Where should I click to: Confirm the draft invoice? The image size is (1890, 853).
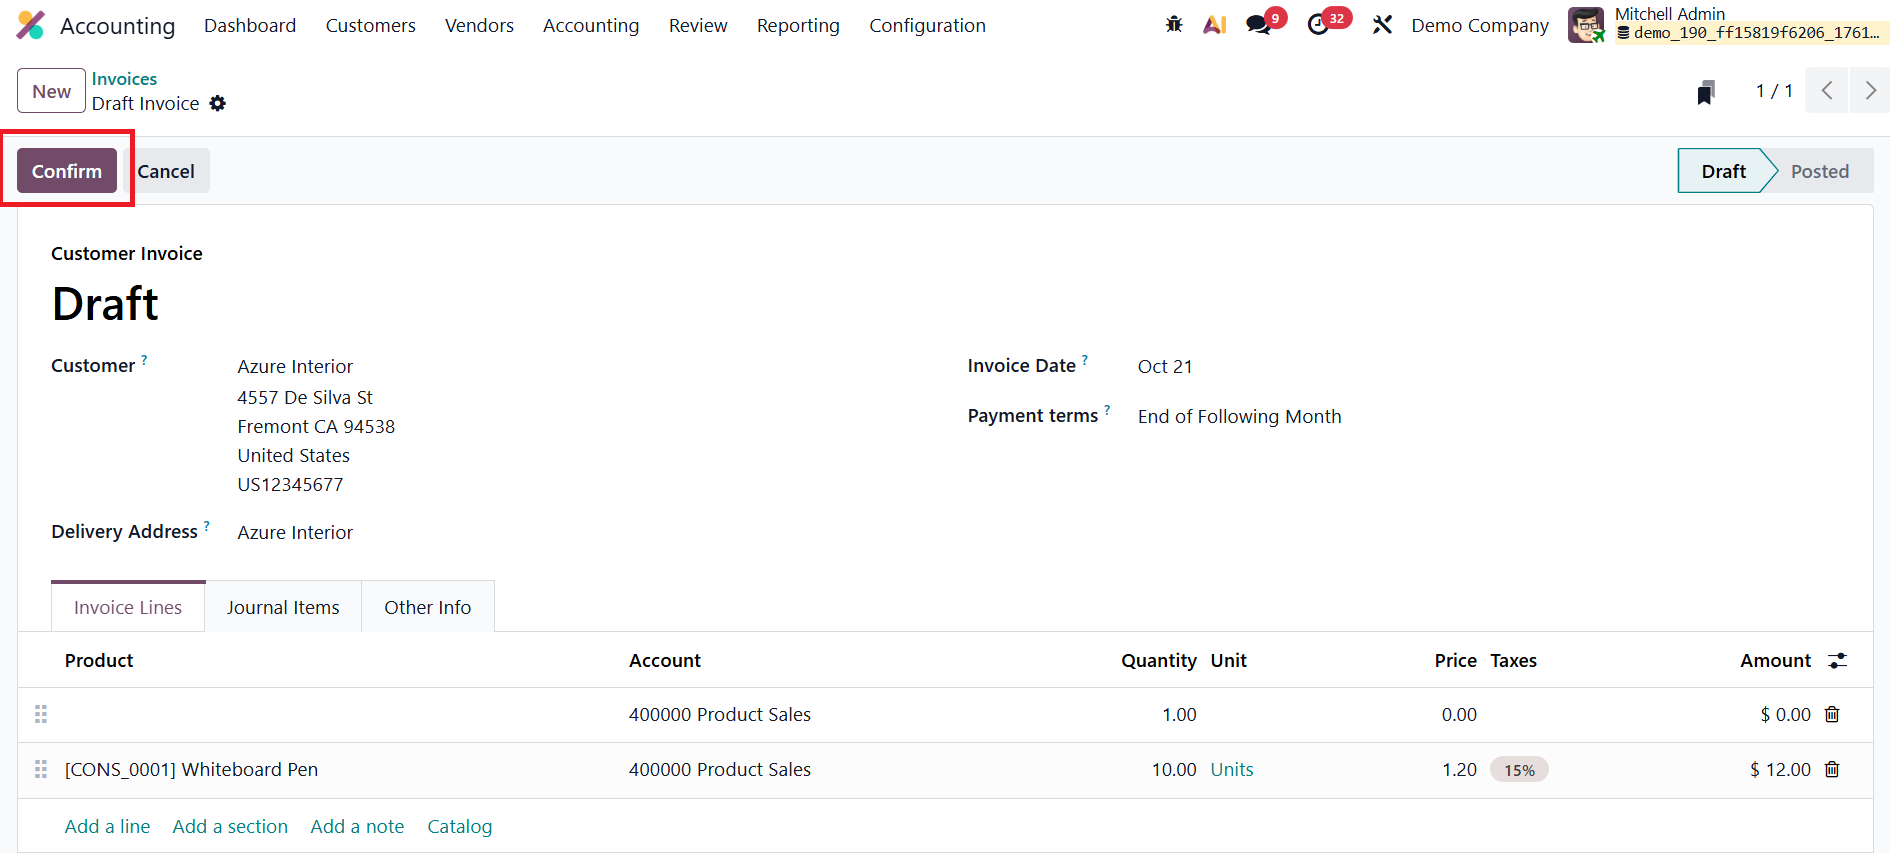coord(67,171)
